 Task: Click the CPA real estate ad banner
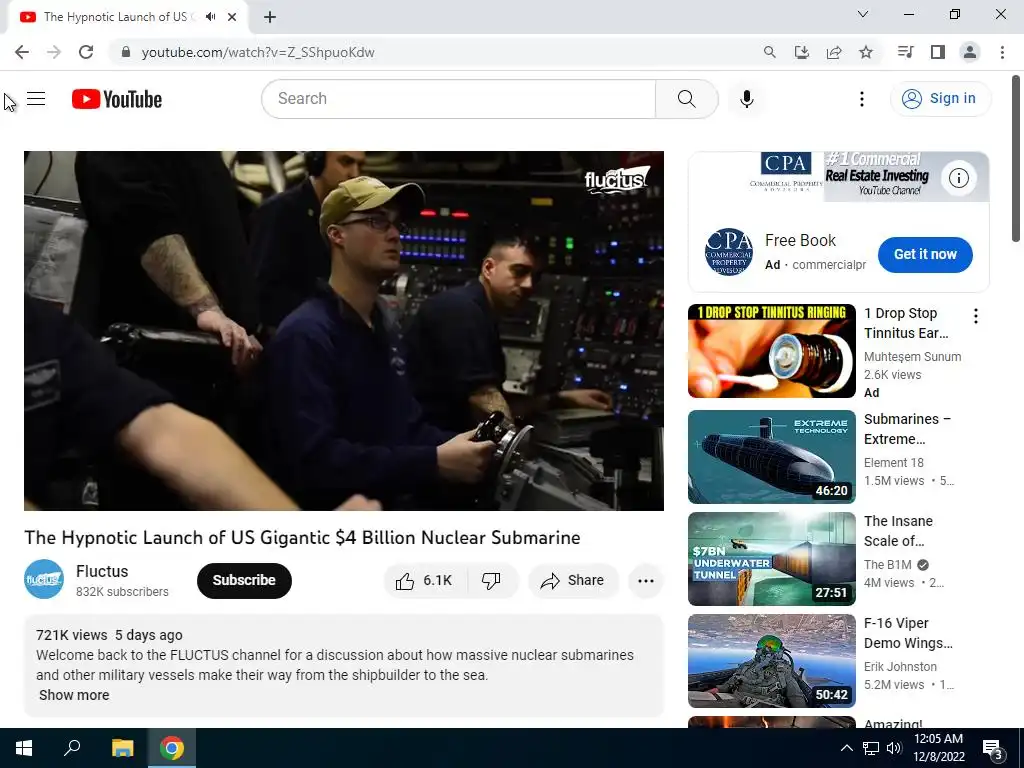(x=839, y=177)
